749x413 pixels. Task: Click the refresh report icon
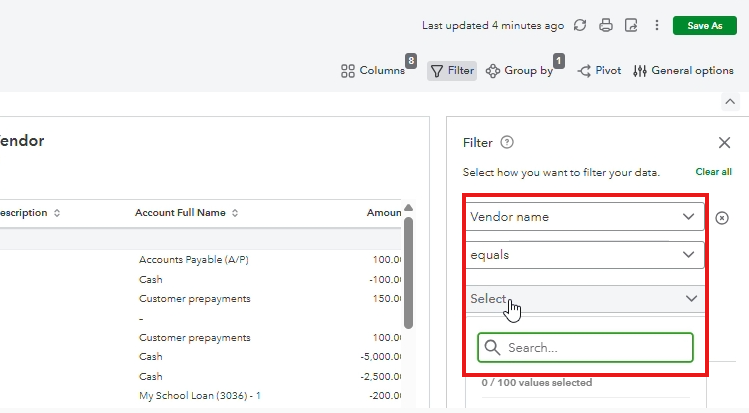pyautogui.click(x=580, y=26)
